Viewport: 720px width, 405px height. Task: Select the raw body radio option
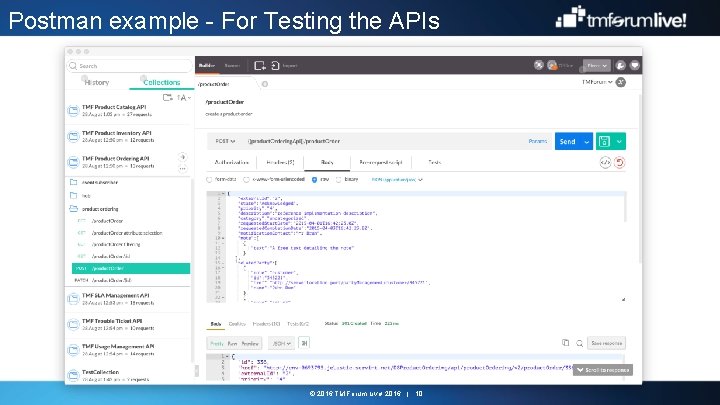[315, 180]
